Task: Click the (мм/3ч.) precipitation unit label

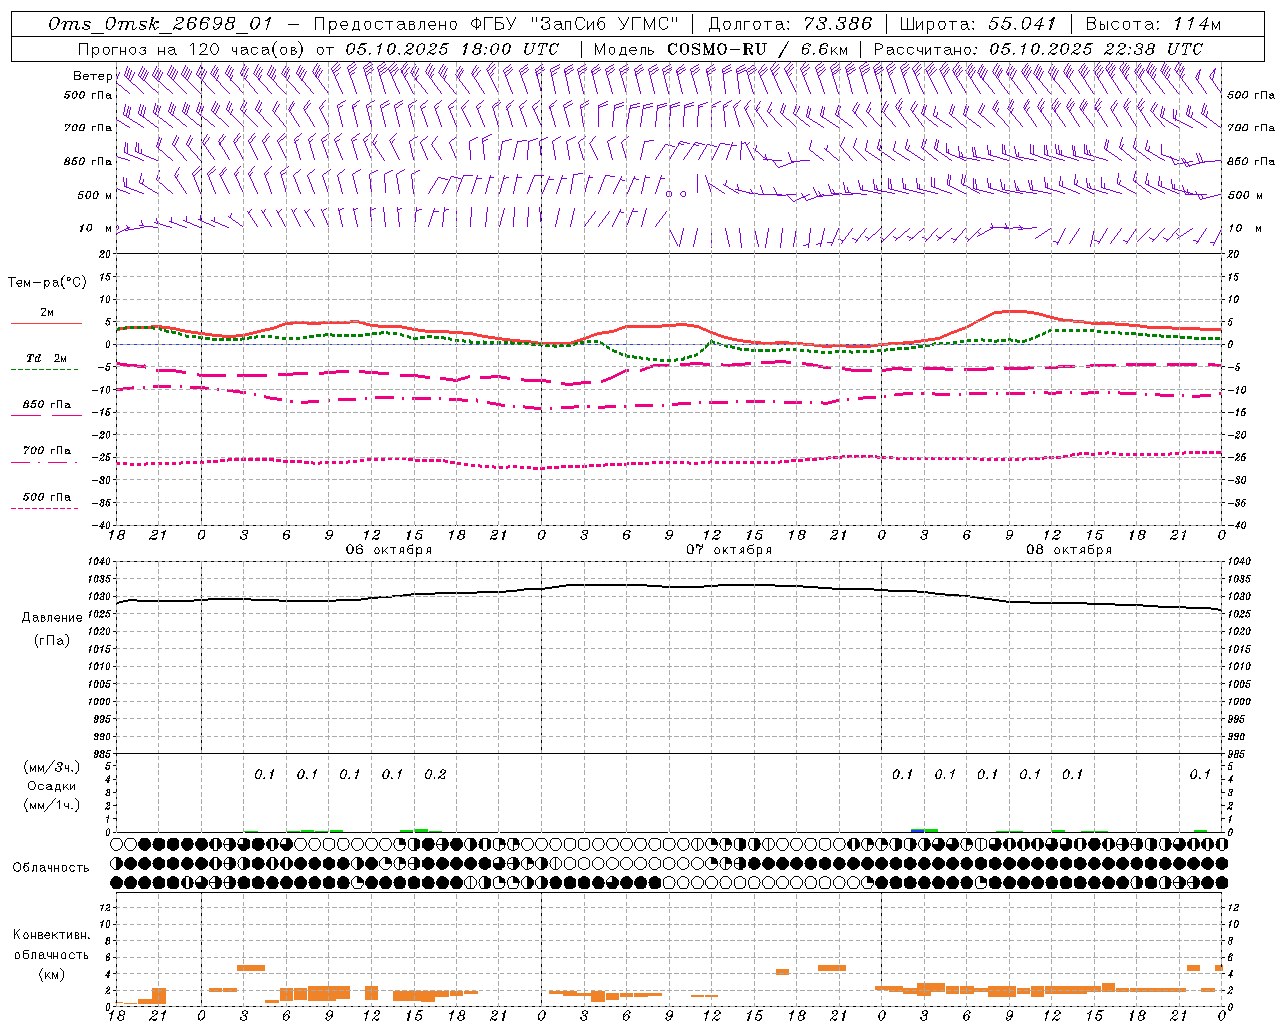Action: coord(51,767)
